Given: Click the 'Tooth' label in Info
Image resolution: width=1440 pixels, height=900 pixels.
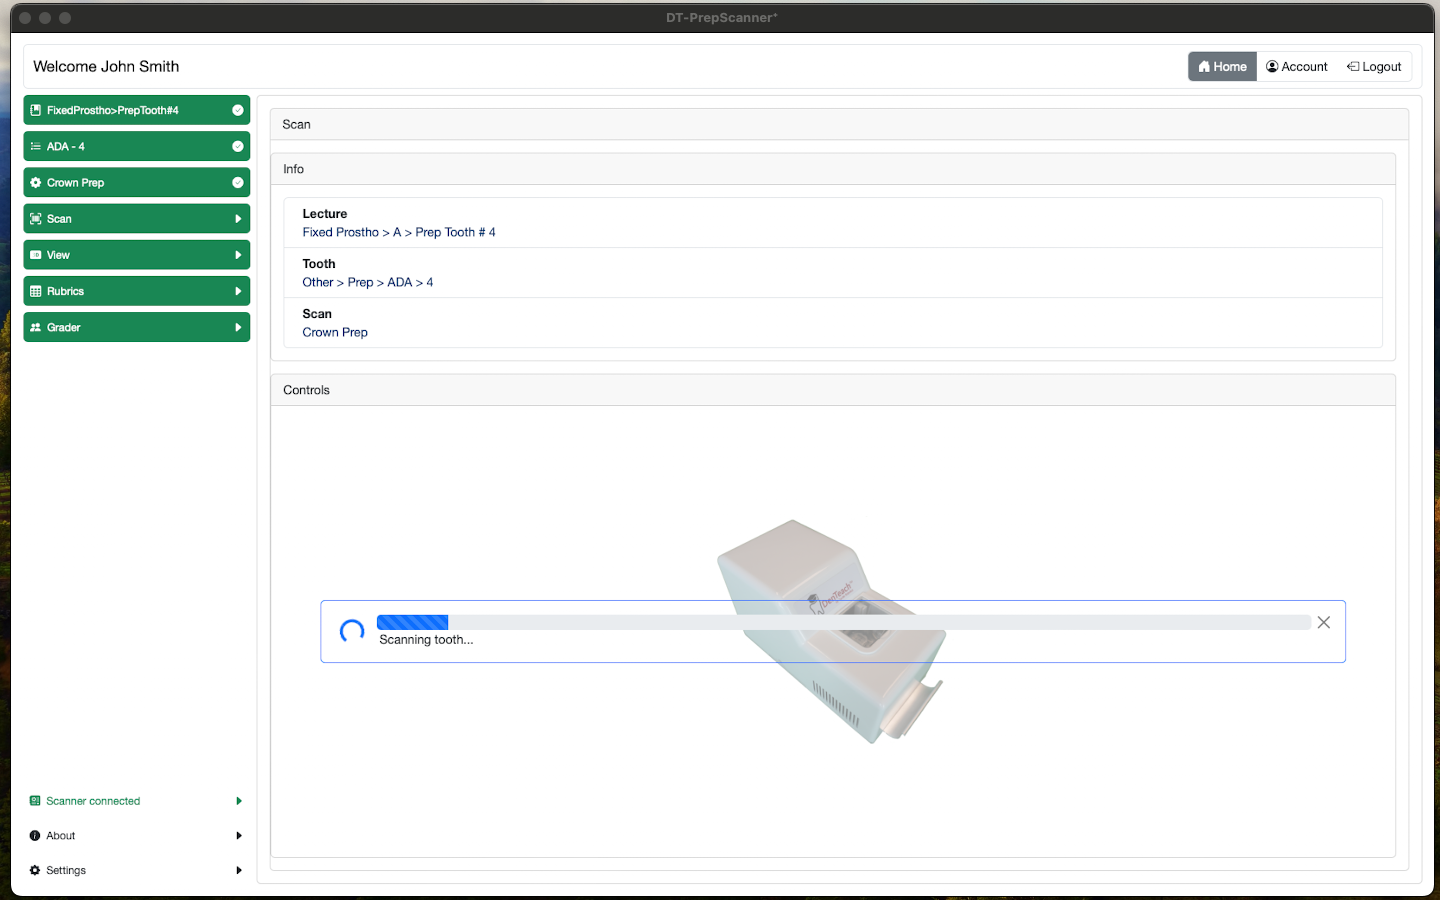Looking at the screenshot, I should click(x=319, y=264).
